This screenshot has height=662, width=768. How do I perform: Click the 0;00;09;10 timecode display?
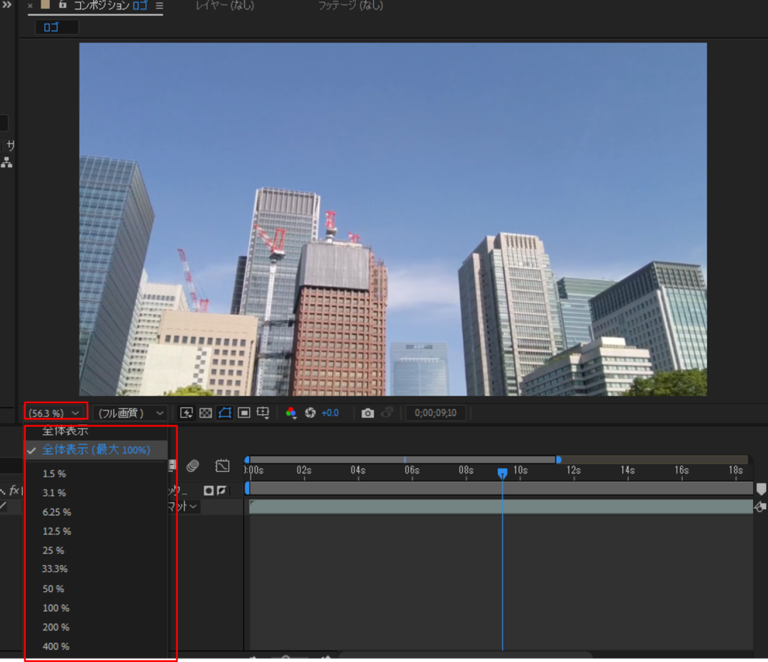point(435,413)
